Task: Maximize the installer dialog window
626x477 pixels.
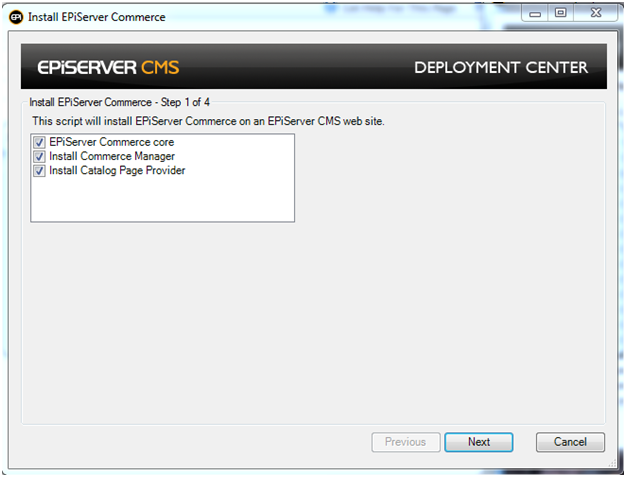Action: point(560,15)
